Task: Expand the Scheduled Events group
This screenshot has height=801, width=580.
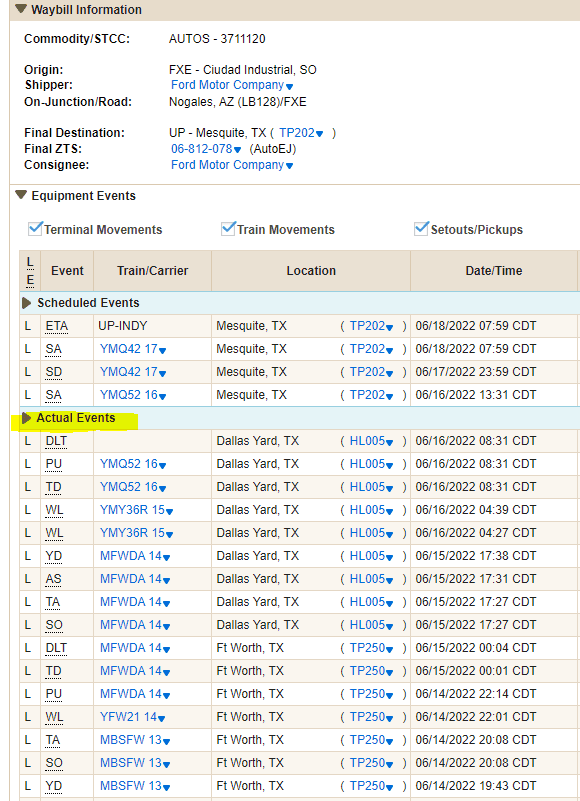Action: (27, 303)
